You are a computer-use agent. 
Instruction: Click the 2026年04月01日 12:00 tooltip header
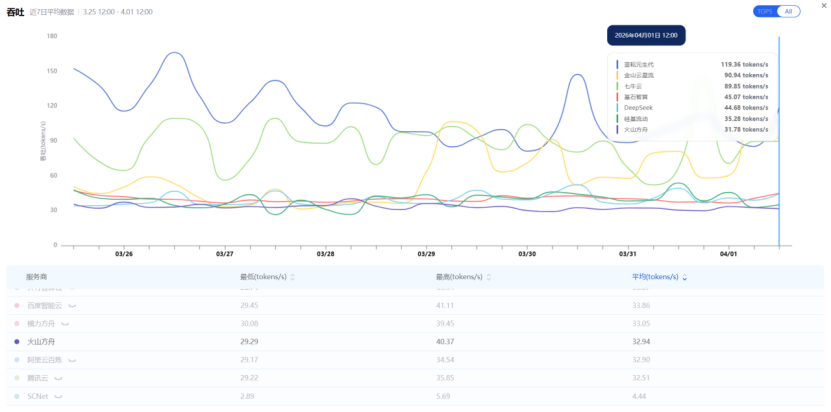(646, 36)
